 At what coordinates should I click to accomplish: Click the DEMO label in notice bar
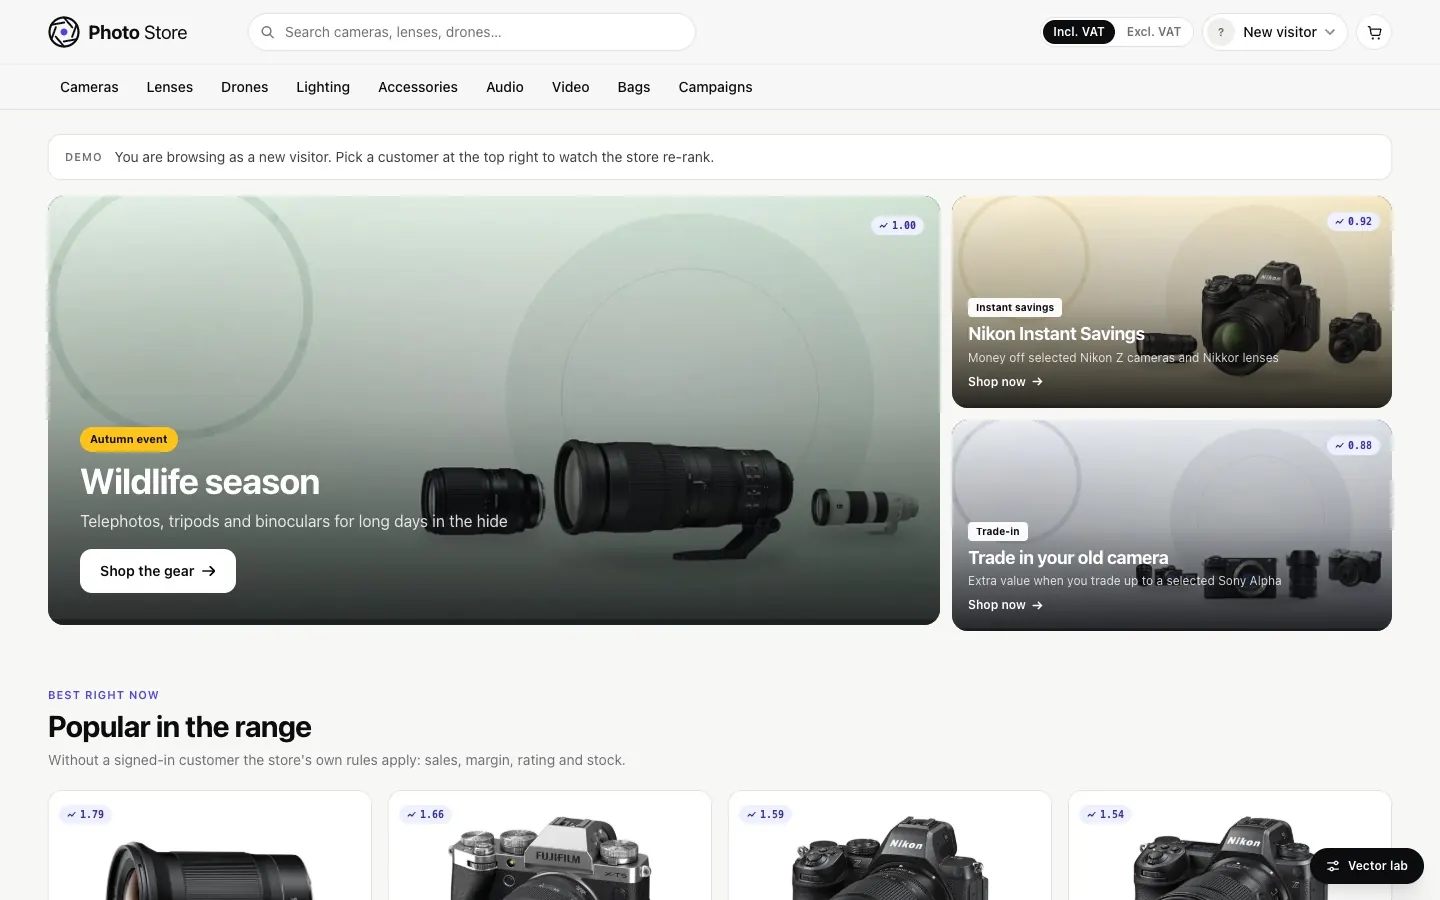point(83,158)
